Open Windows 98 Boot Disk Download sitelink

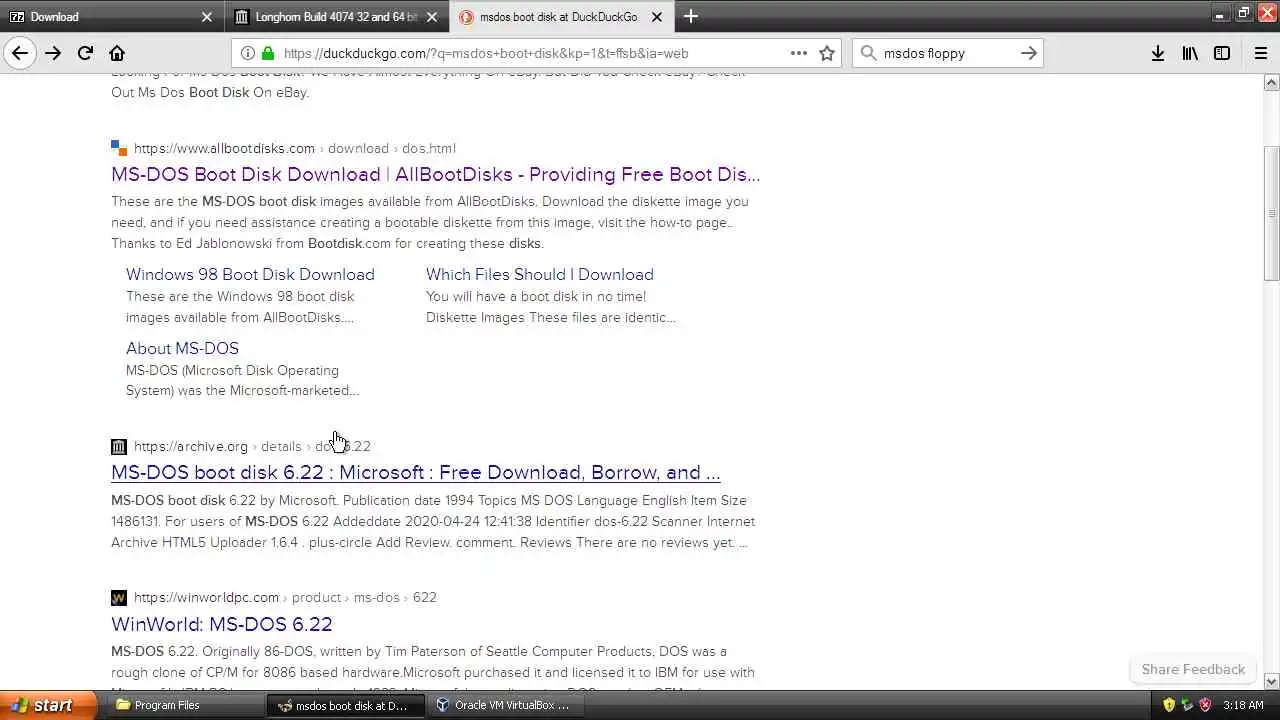pos(250,274)
